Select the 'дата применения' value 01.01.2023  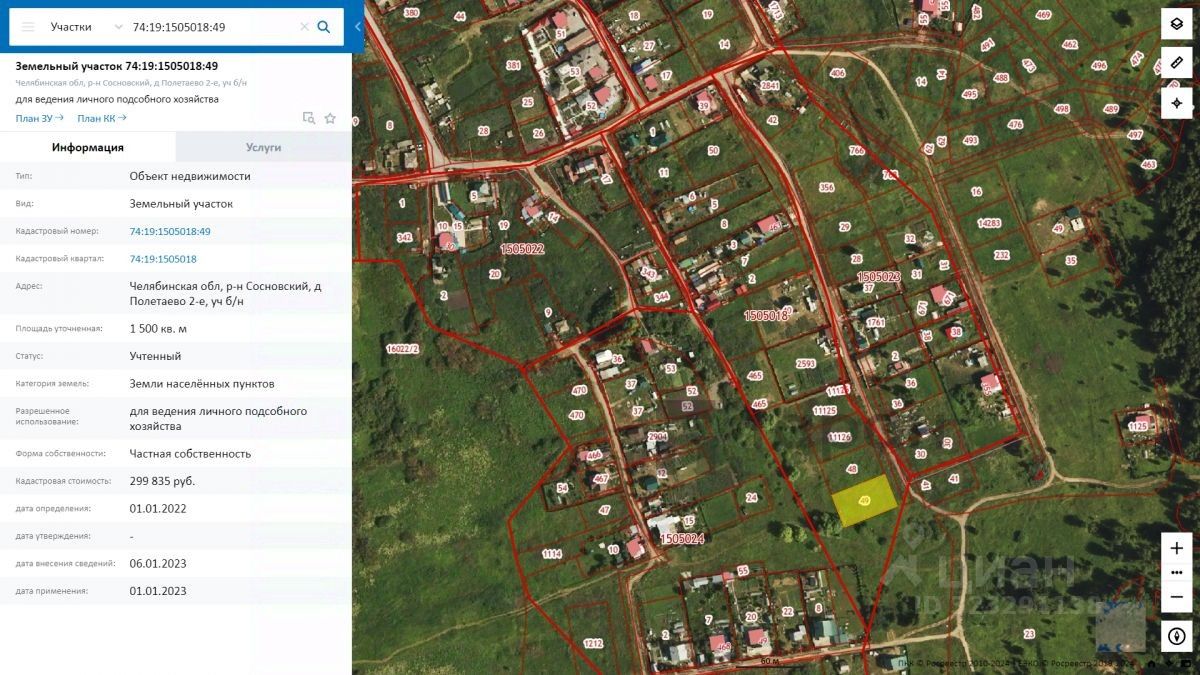(x=158, y=591)
